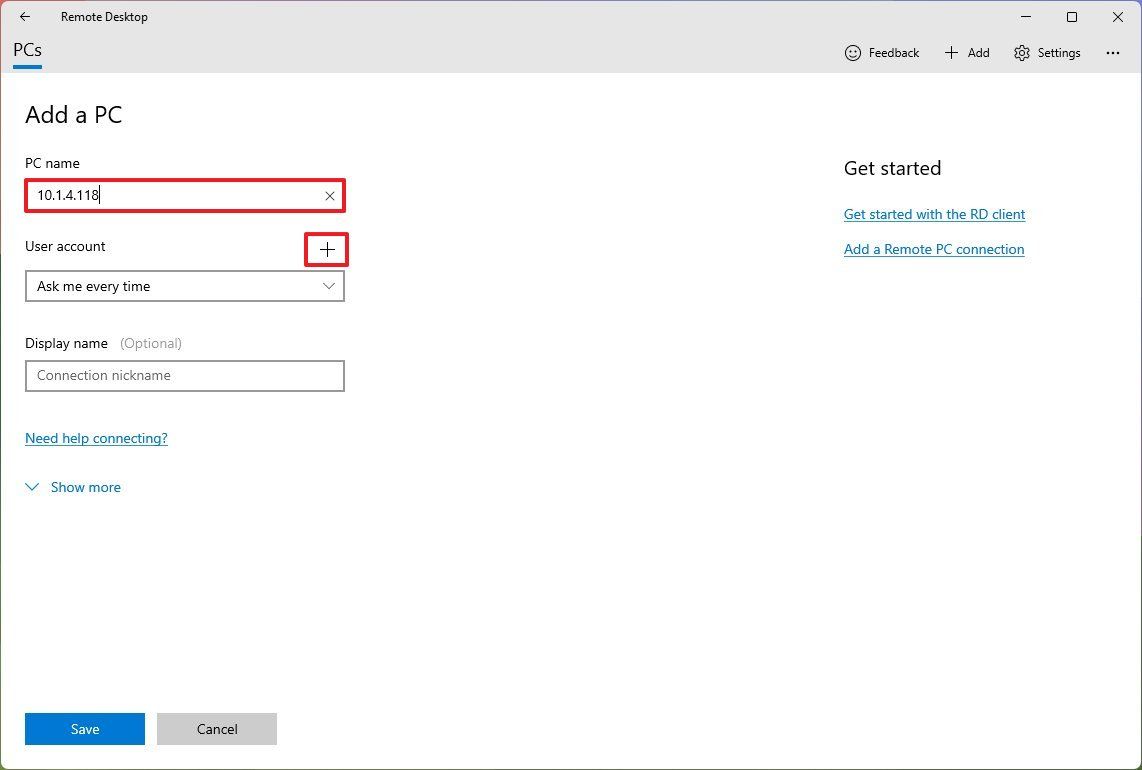
Task: Open the user account dropdown
Action: (185, 286)
